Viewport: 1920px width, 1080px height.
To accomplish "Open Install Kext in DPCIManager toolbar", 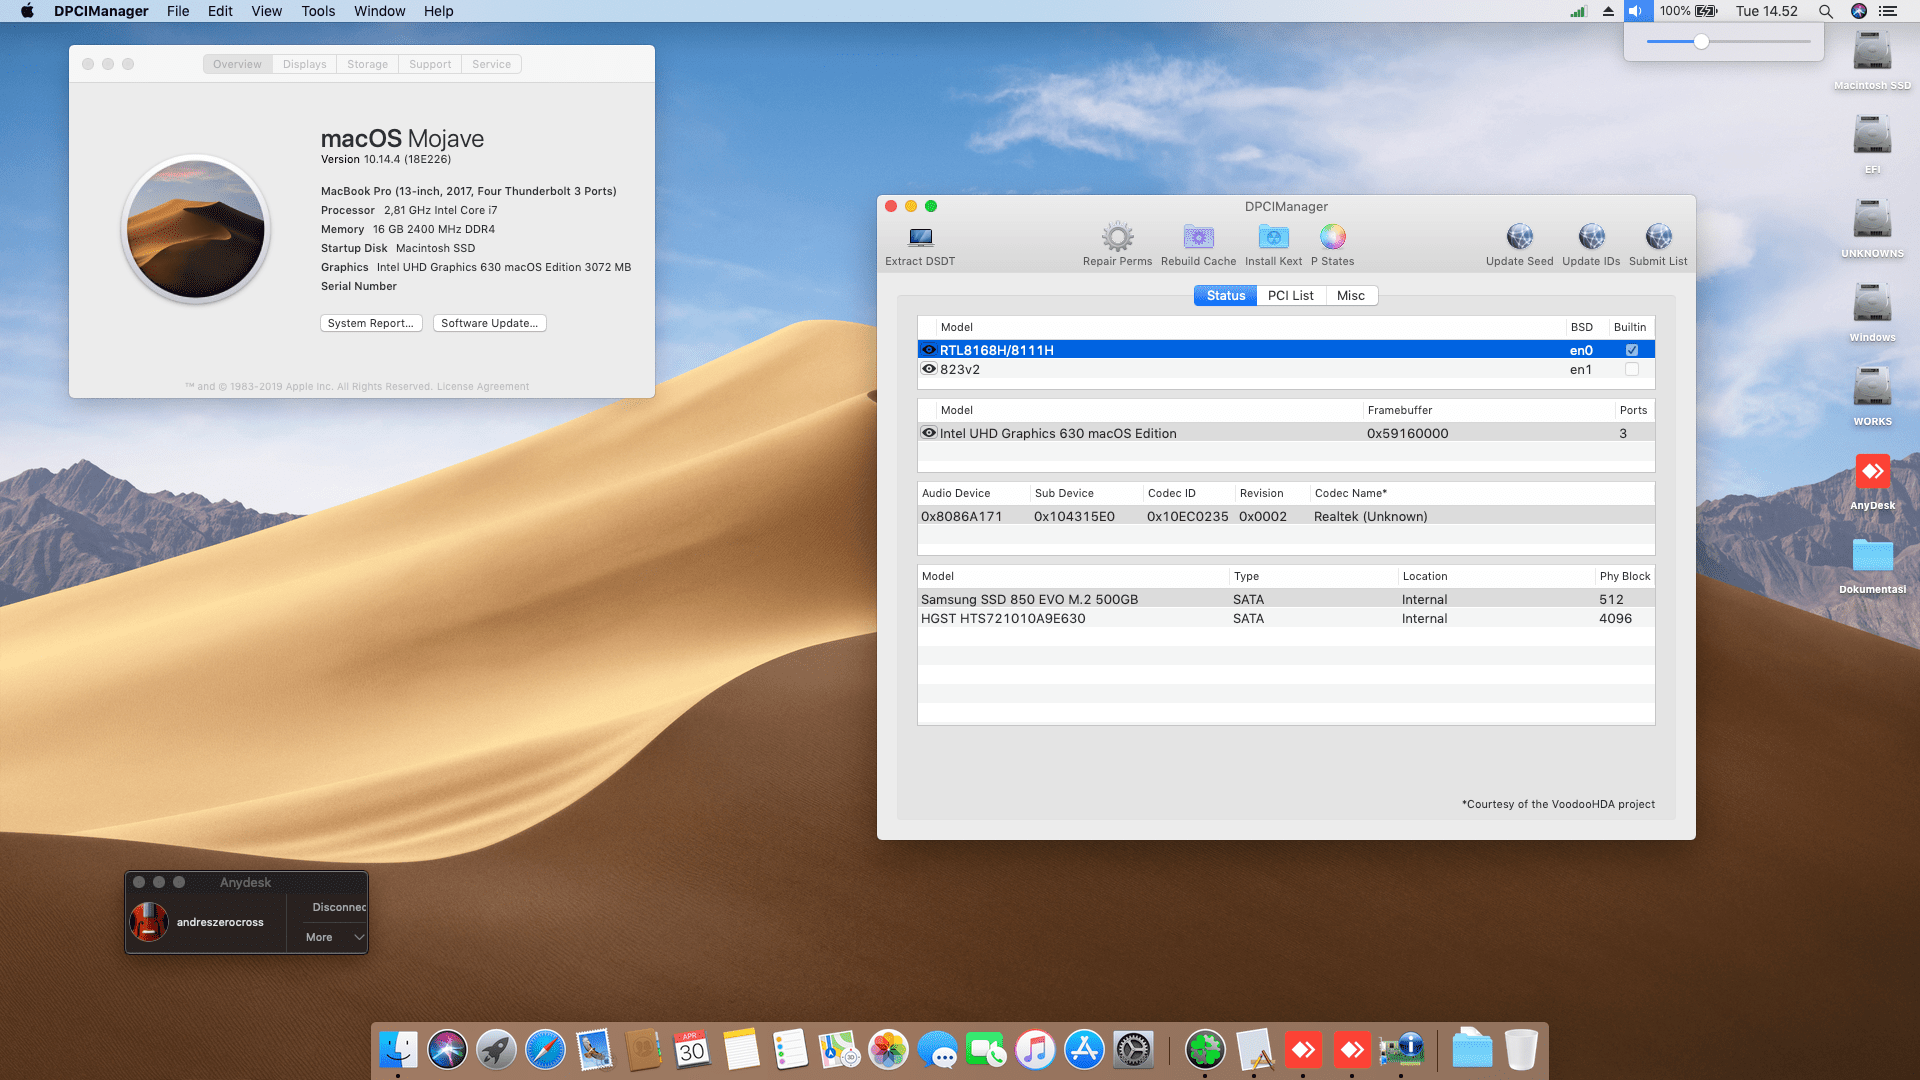I will (1273, 237).
